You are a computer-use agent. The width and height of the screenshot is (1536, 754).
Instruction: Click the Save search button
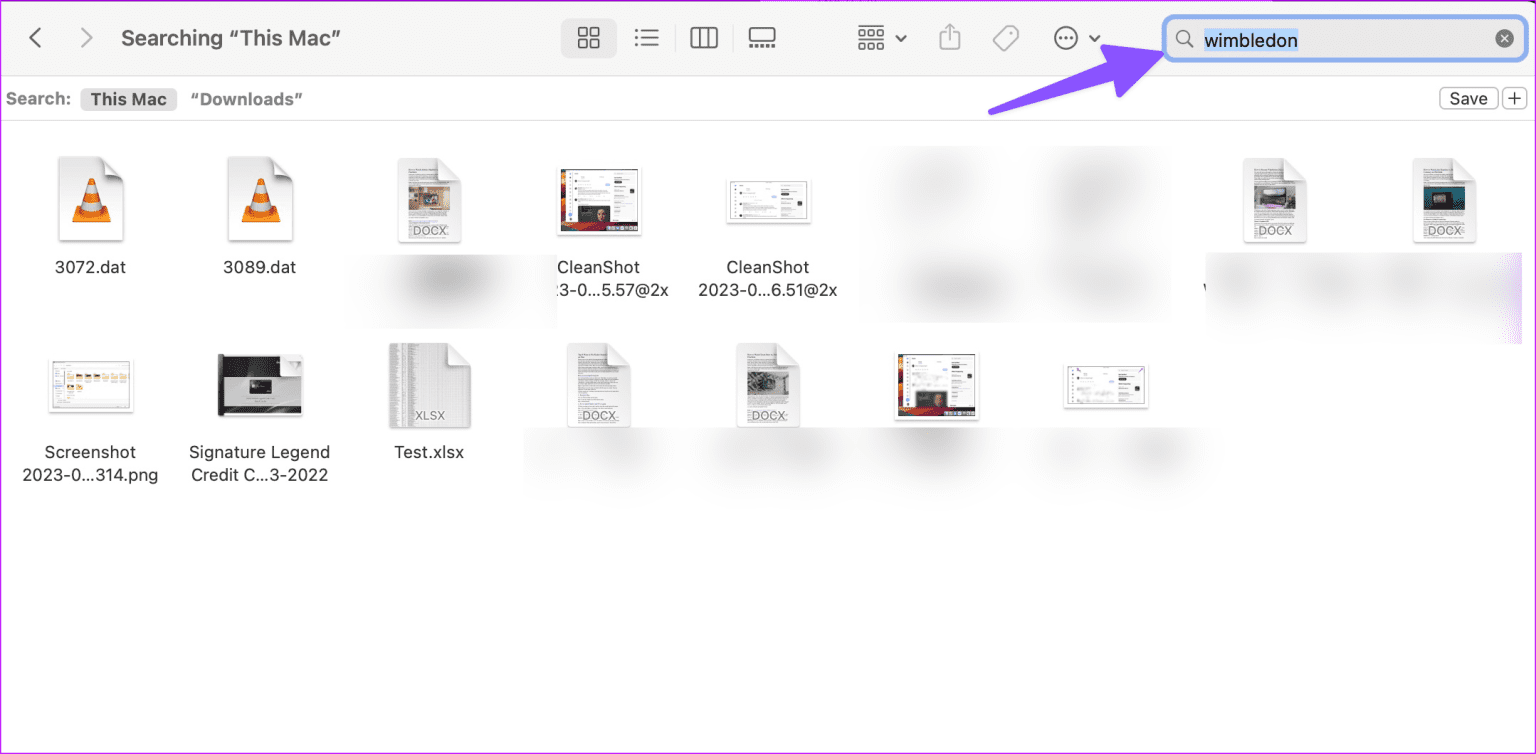1468,98
